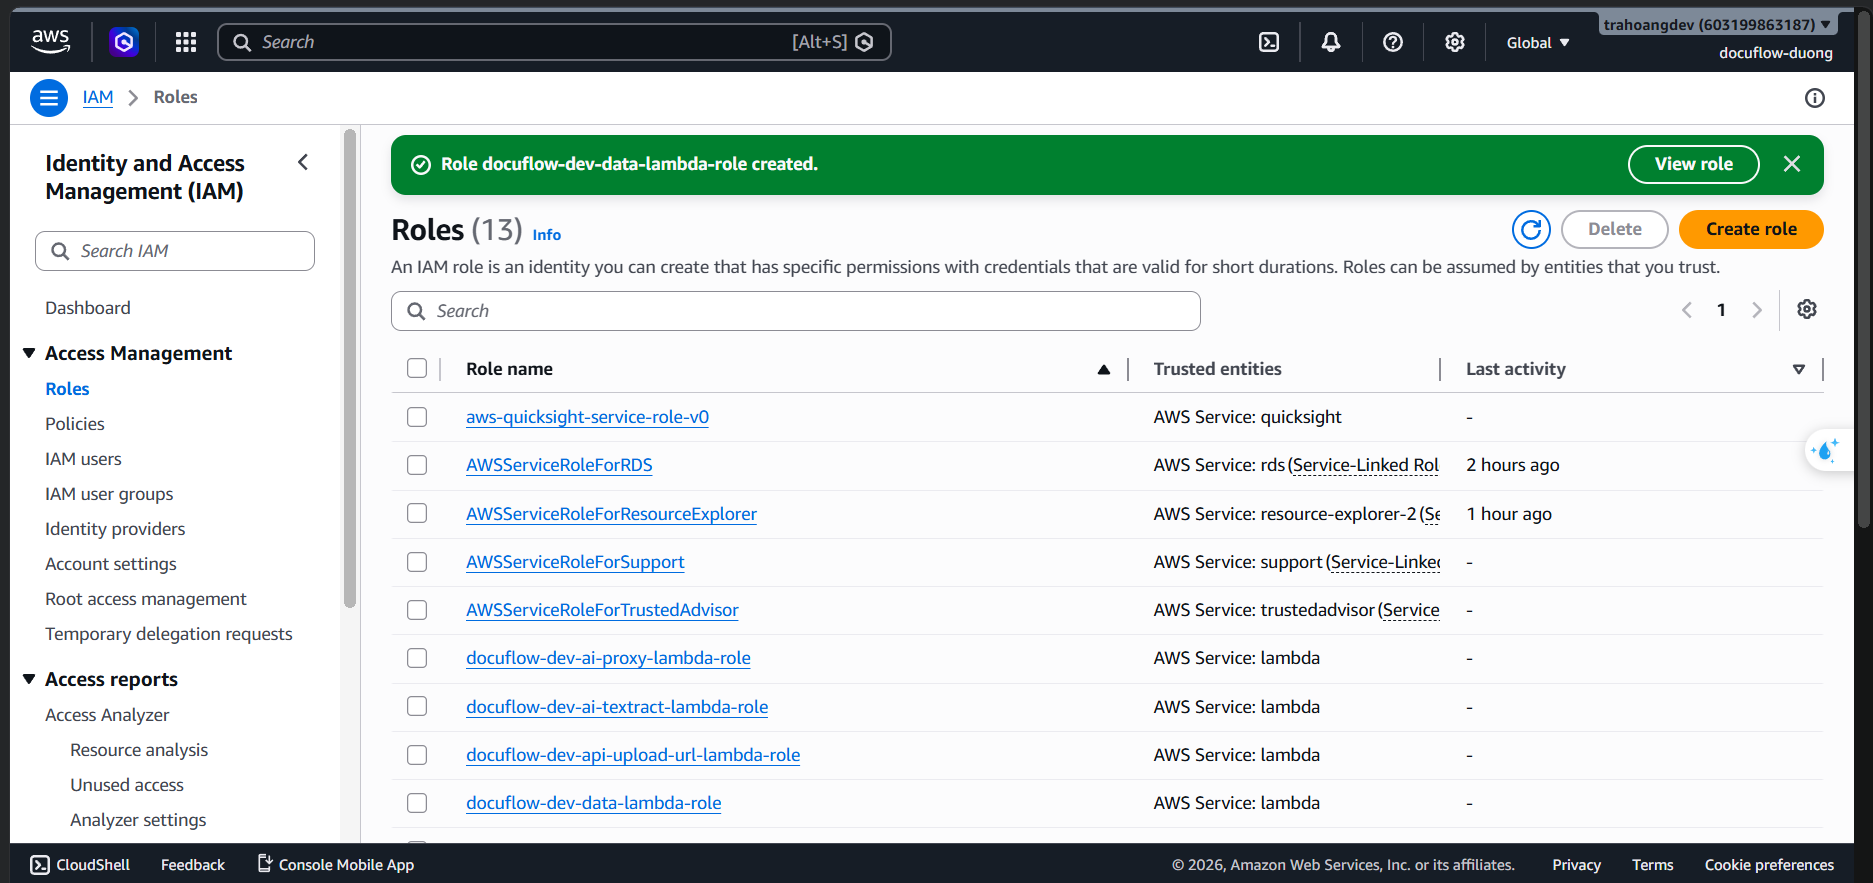This screenshot has width=1873, height=883.
Task: Check the docuflow-dev-ai-proxy-lambda-role row
Action: coord(417,658)
